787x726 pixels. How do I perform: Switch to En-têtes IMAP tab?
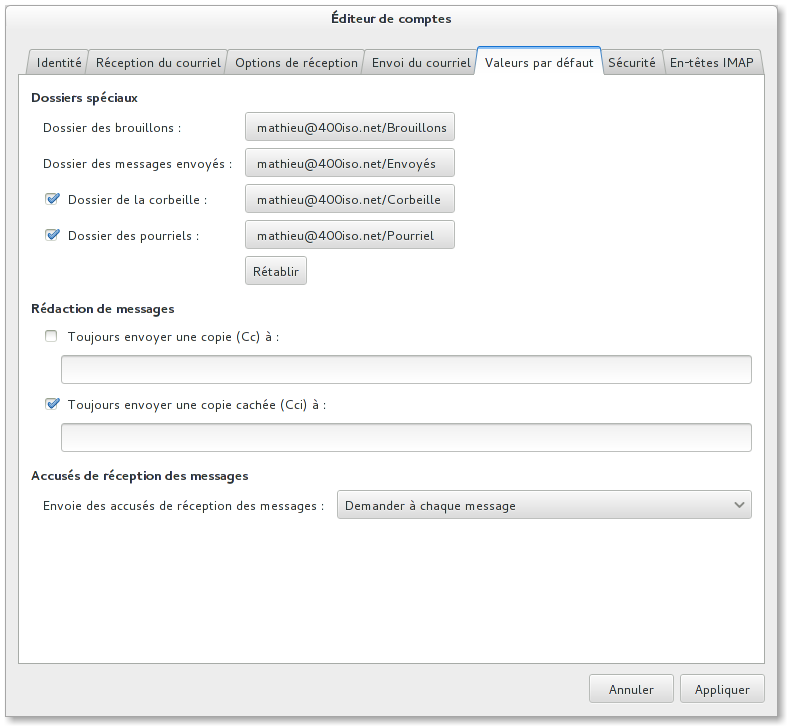[x=714, y=62]
